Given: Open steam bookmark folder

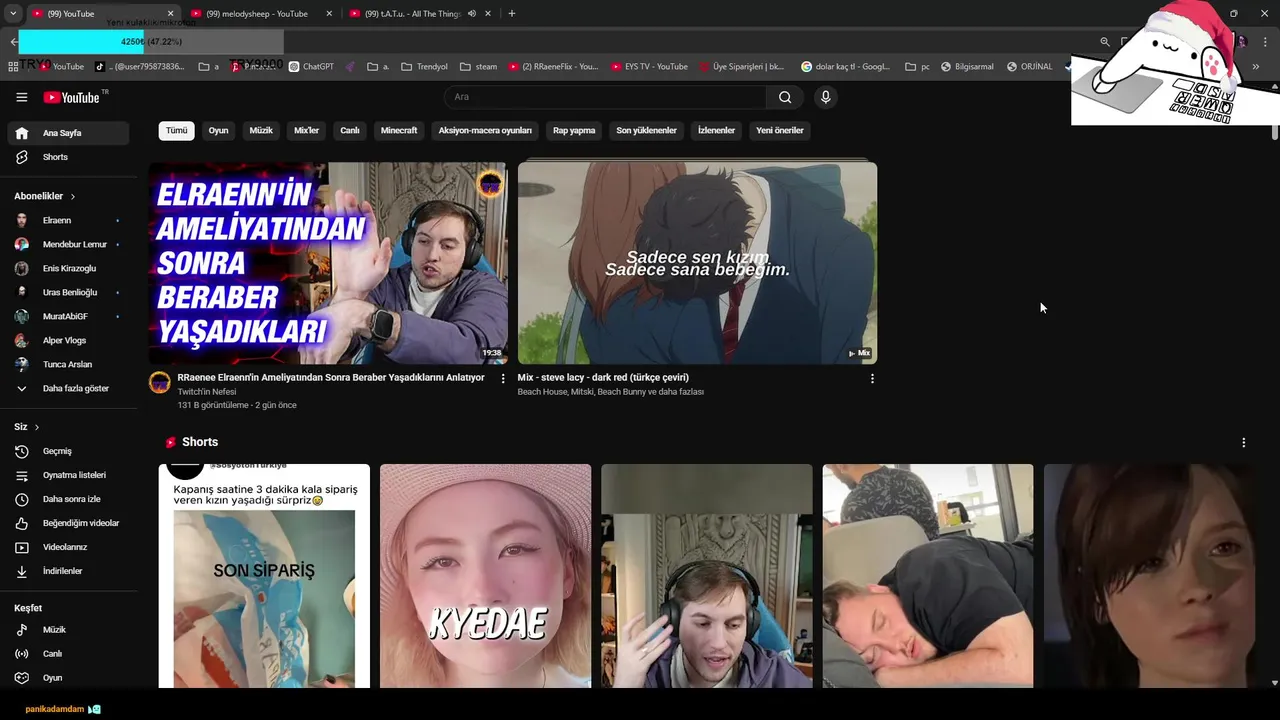Looking at the screenshot, I should click(x=478, y=67).
